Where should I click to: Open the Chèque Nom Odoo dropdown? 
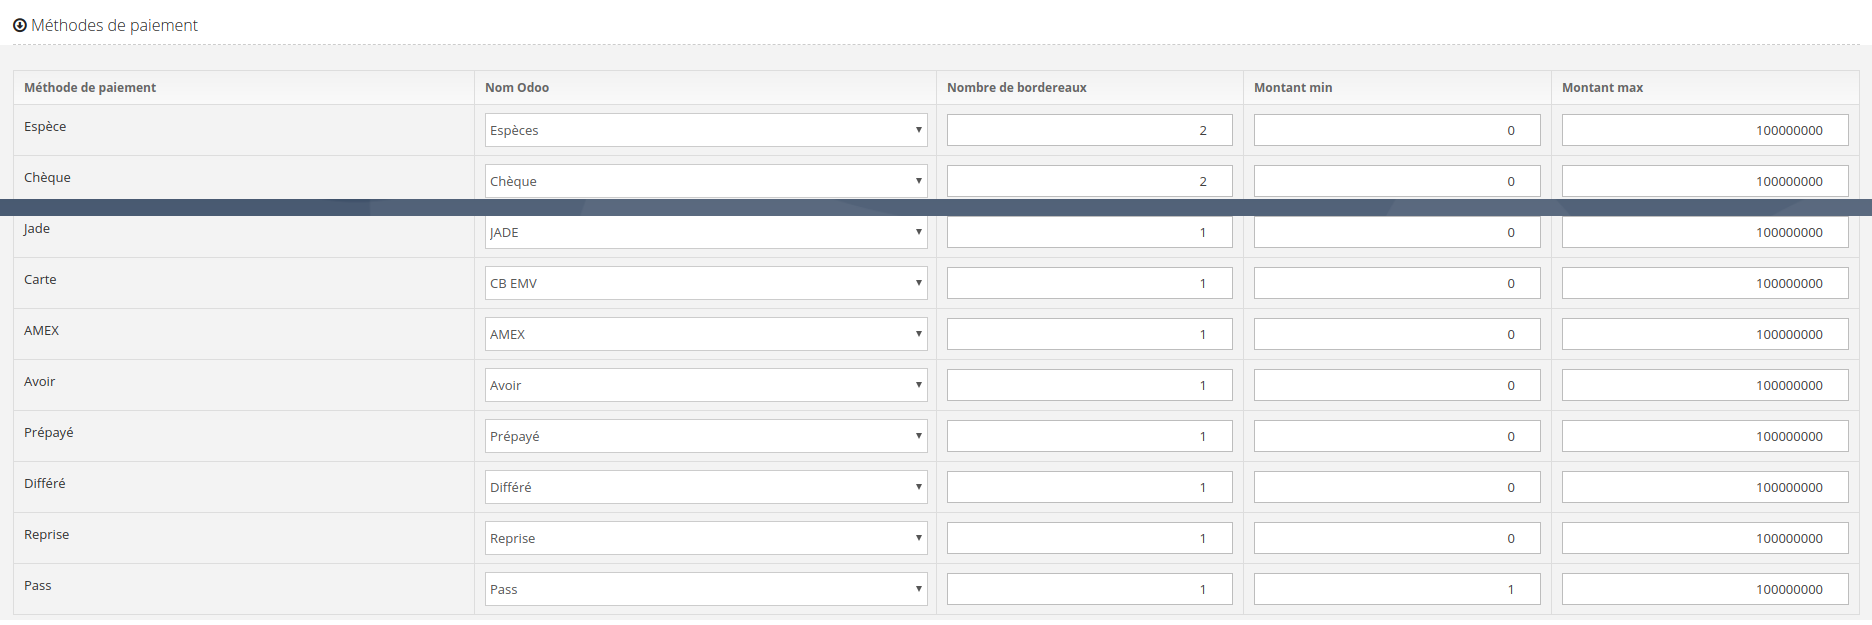pyautogui.click(x=706, y=181)
